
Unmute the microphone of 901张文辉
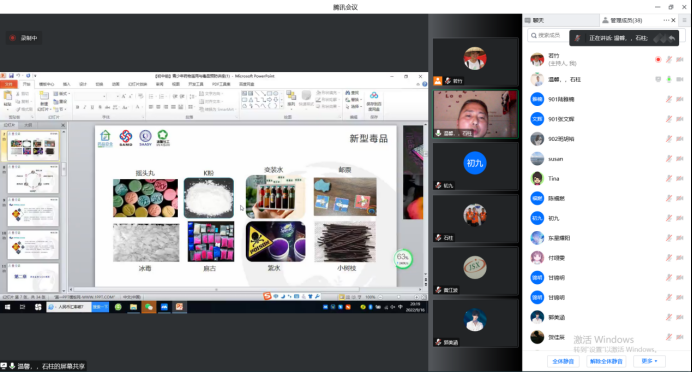click(x=669, y=119)
